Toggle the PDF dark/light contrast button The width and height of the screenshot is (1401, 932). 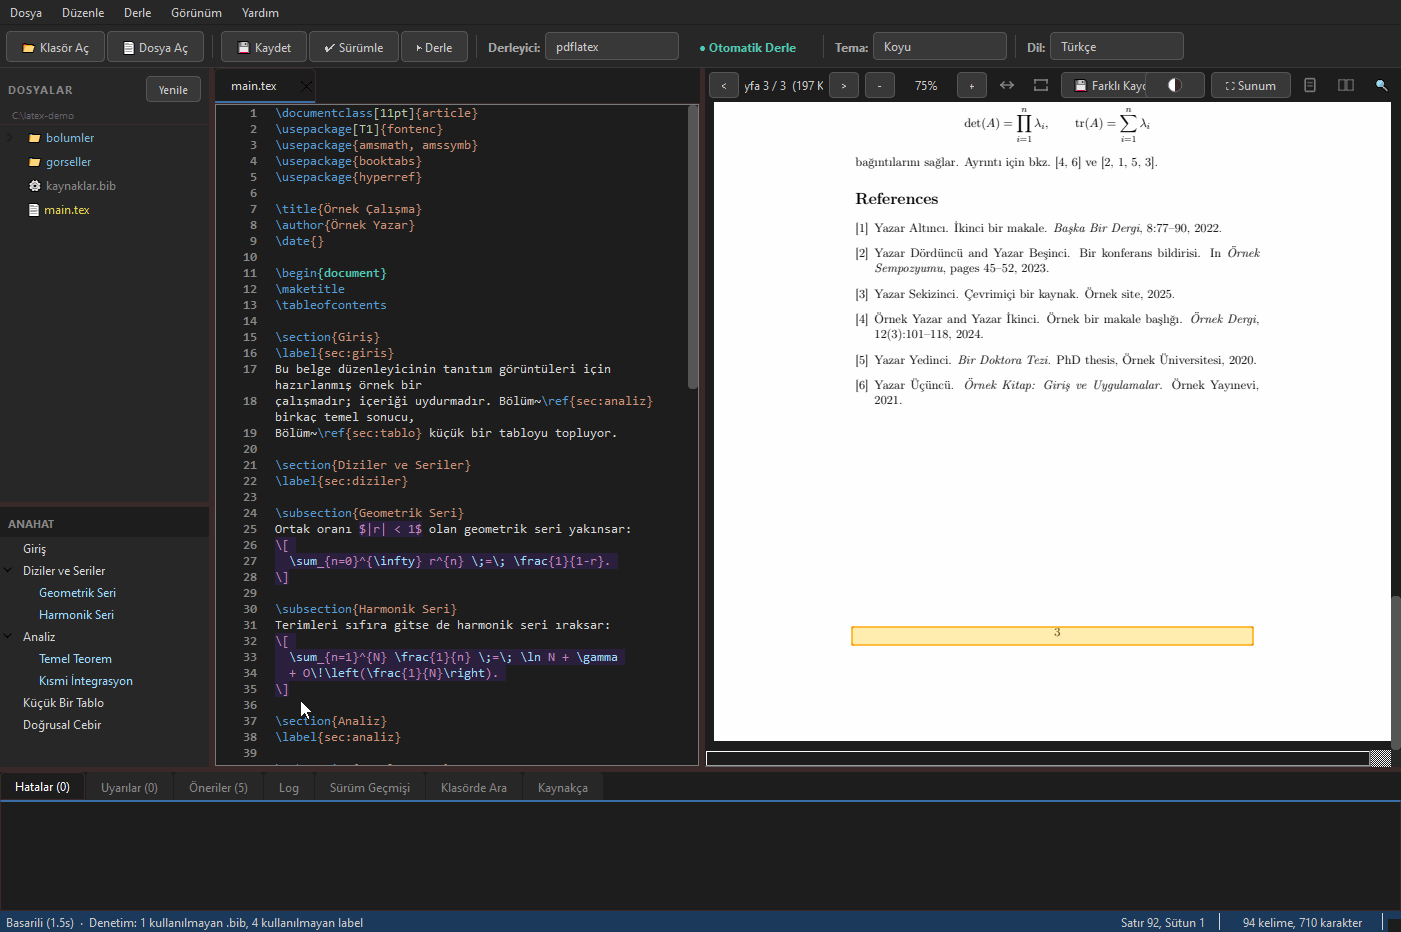(x=1175, y=86)
